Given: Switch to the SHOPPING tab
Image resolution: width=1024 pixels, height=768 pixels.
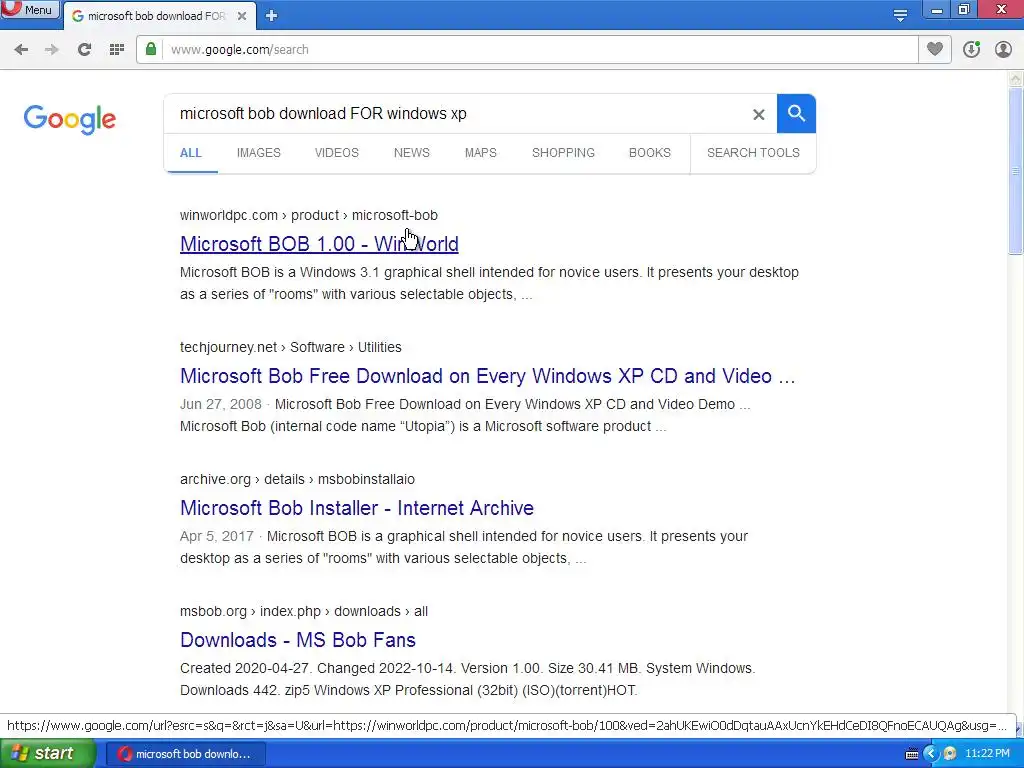Looking at the screenshot, I should [563, 153].
